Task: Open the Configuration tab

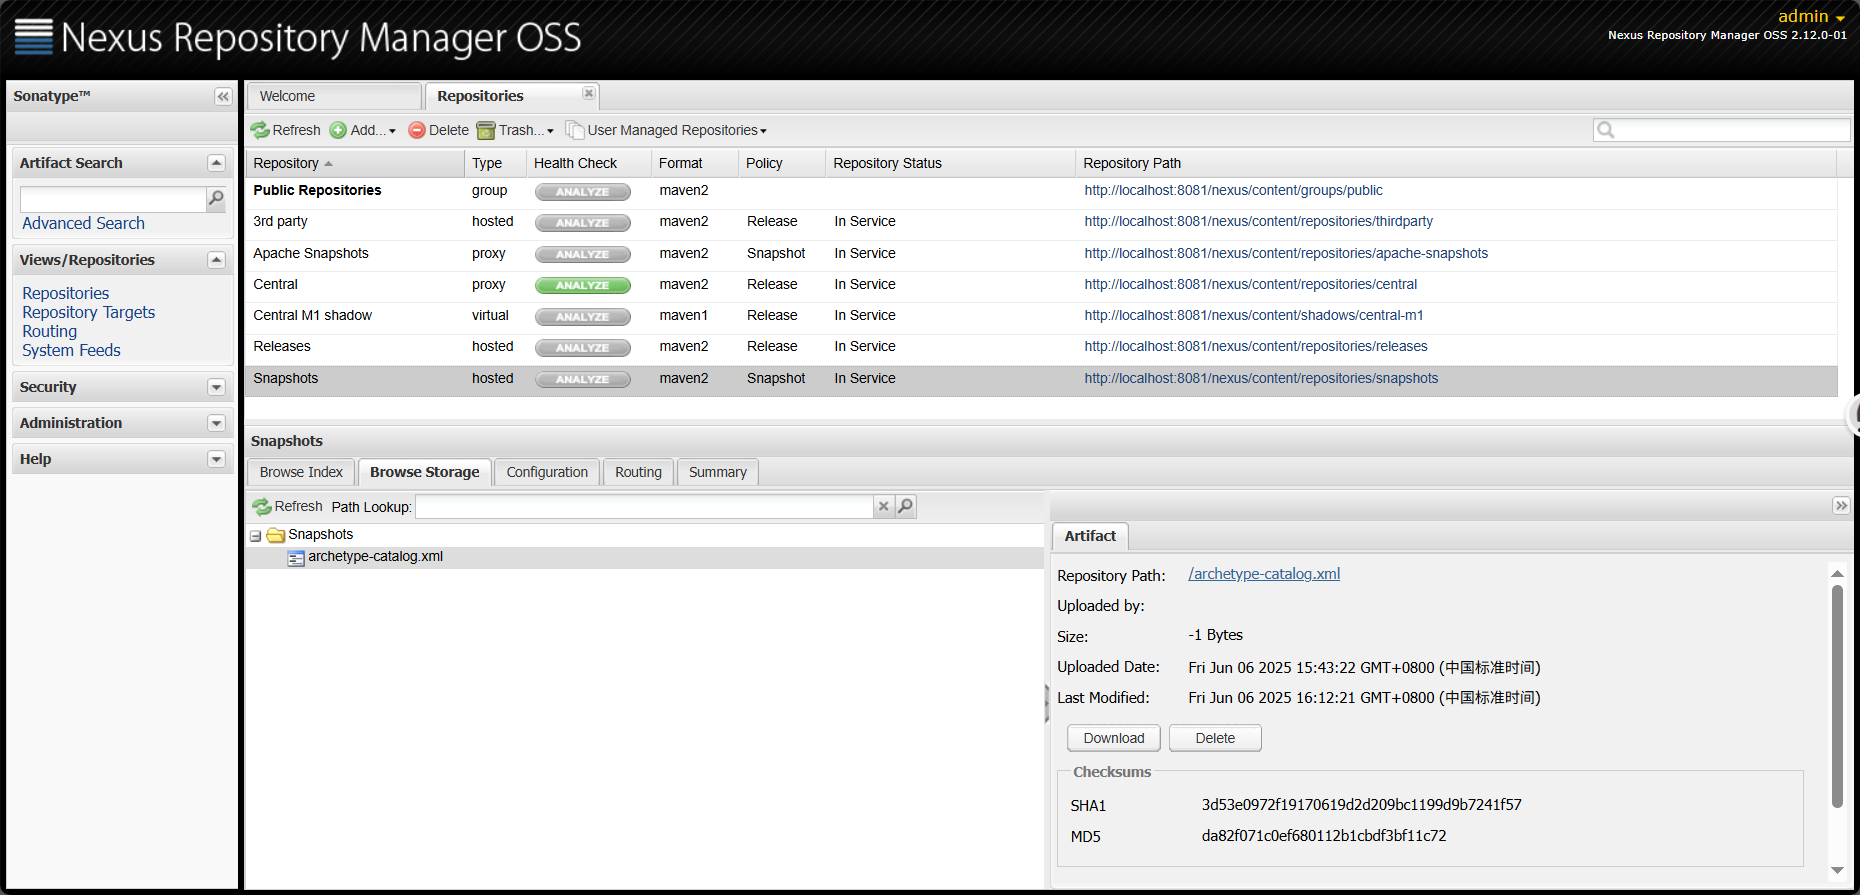Action: tap(547, 472)
